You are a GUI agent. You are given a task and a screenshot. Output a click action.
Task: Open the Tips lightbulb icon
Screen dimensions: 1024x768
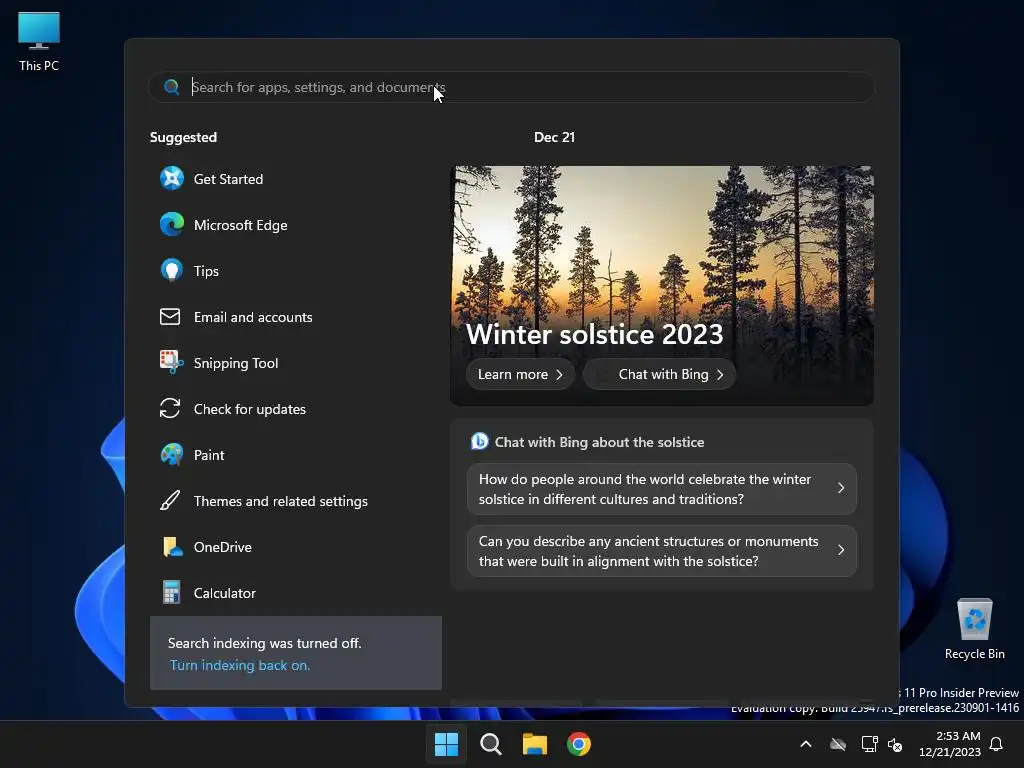pos(172,270)
